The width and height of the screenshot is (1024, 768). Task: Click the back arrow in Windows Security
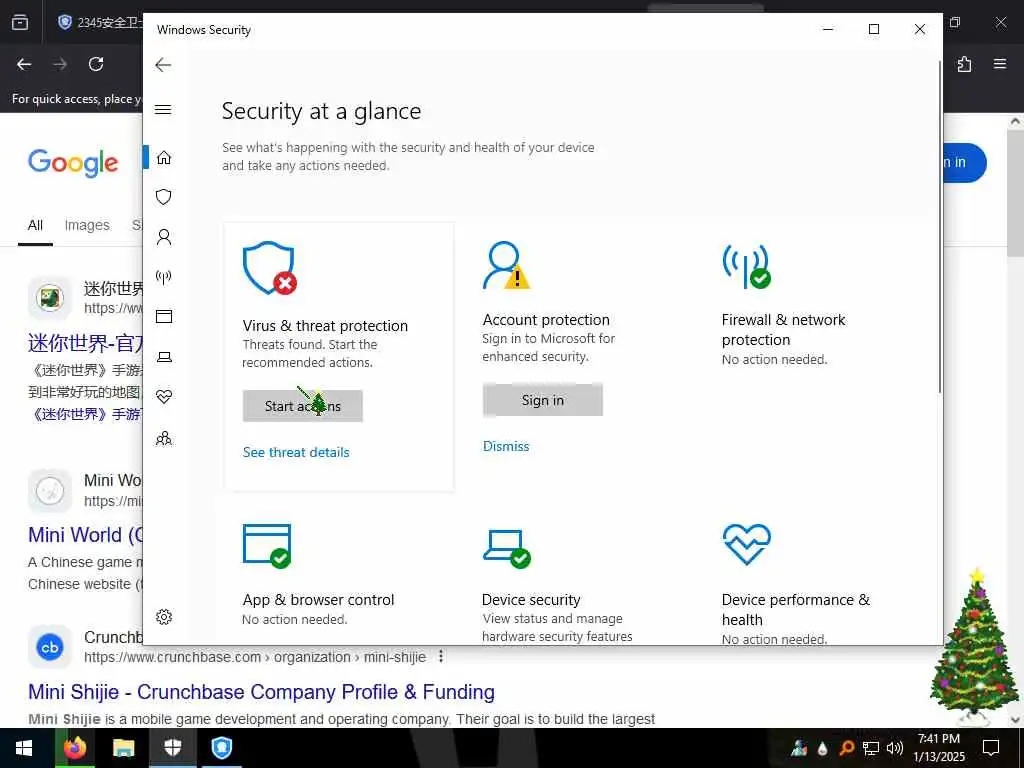(x=163, y=65)
